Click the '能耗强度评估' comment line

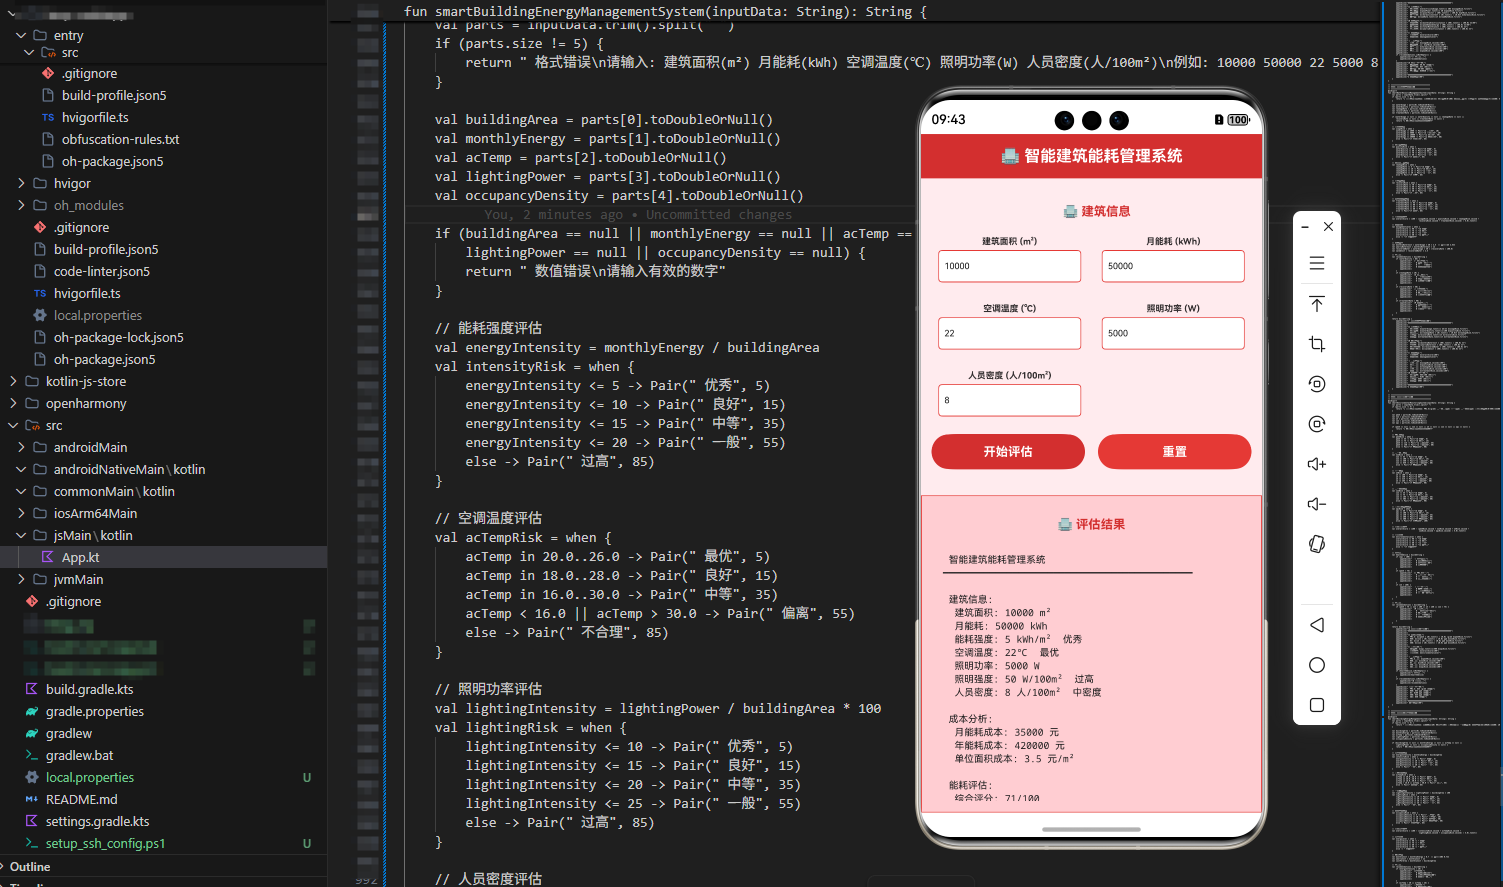(x=488, y=328)
